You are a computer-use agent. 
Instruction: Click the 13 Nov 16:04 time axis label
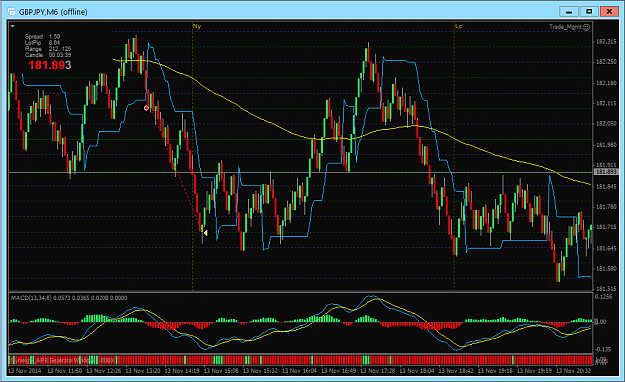pyautogui.click(x=299, y=370)
